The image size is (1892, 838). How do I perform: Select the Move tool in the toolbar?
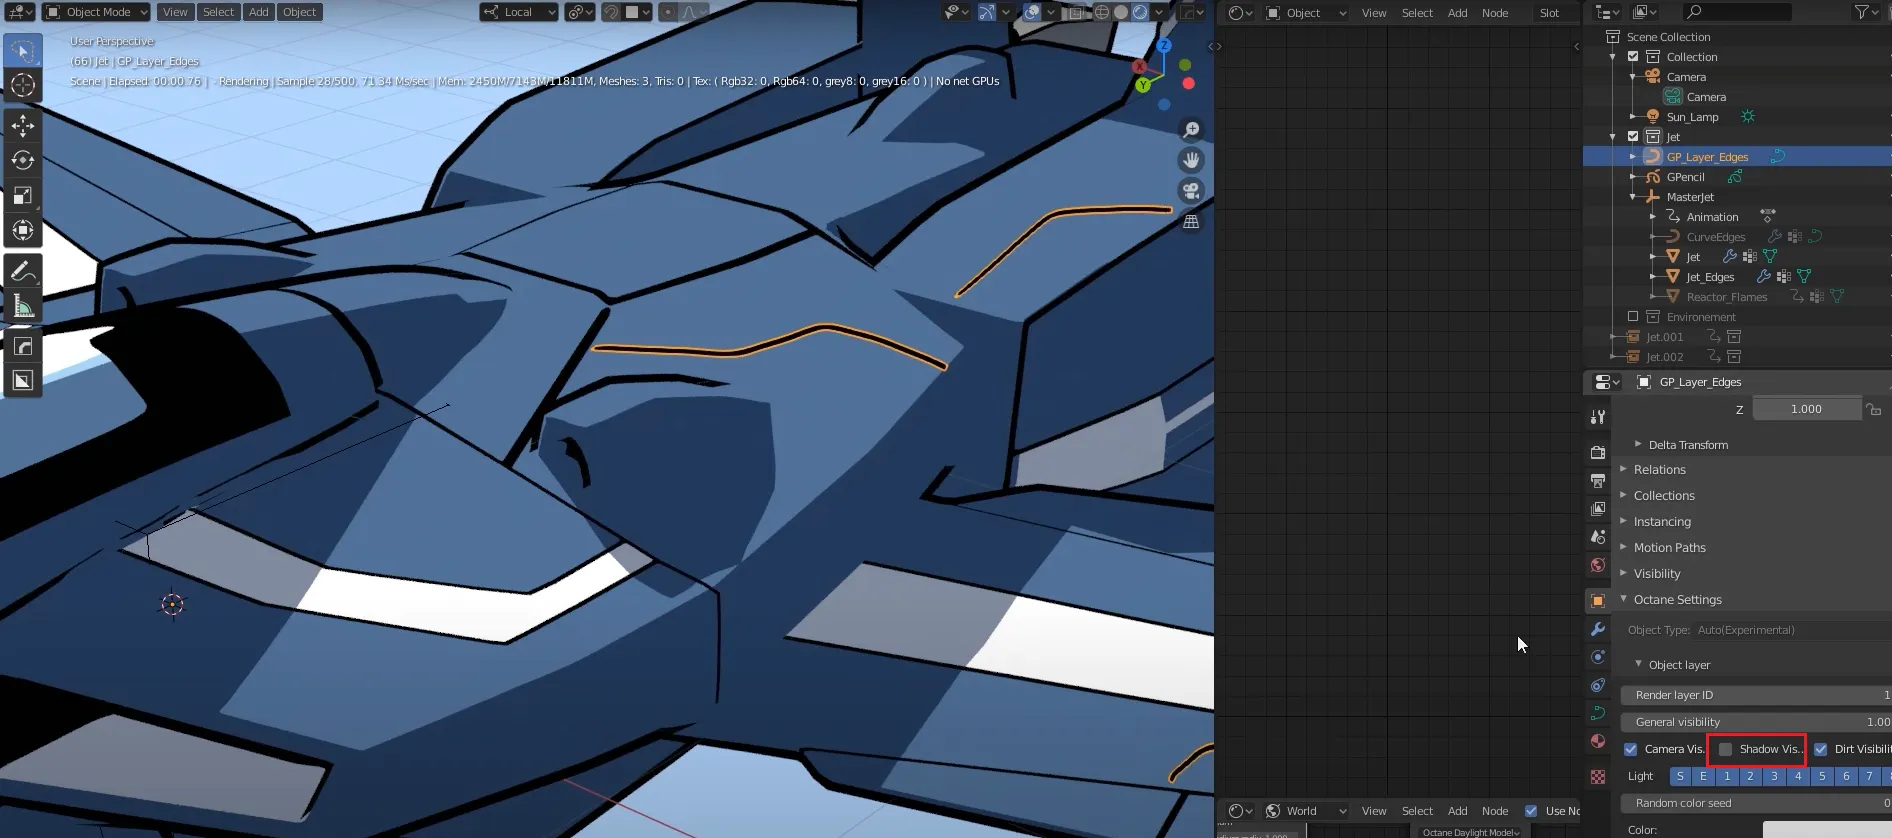[22, 126]
